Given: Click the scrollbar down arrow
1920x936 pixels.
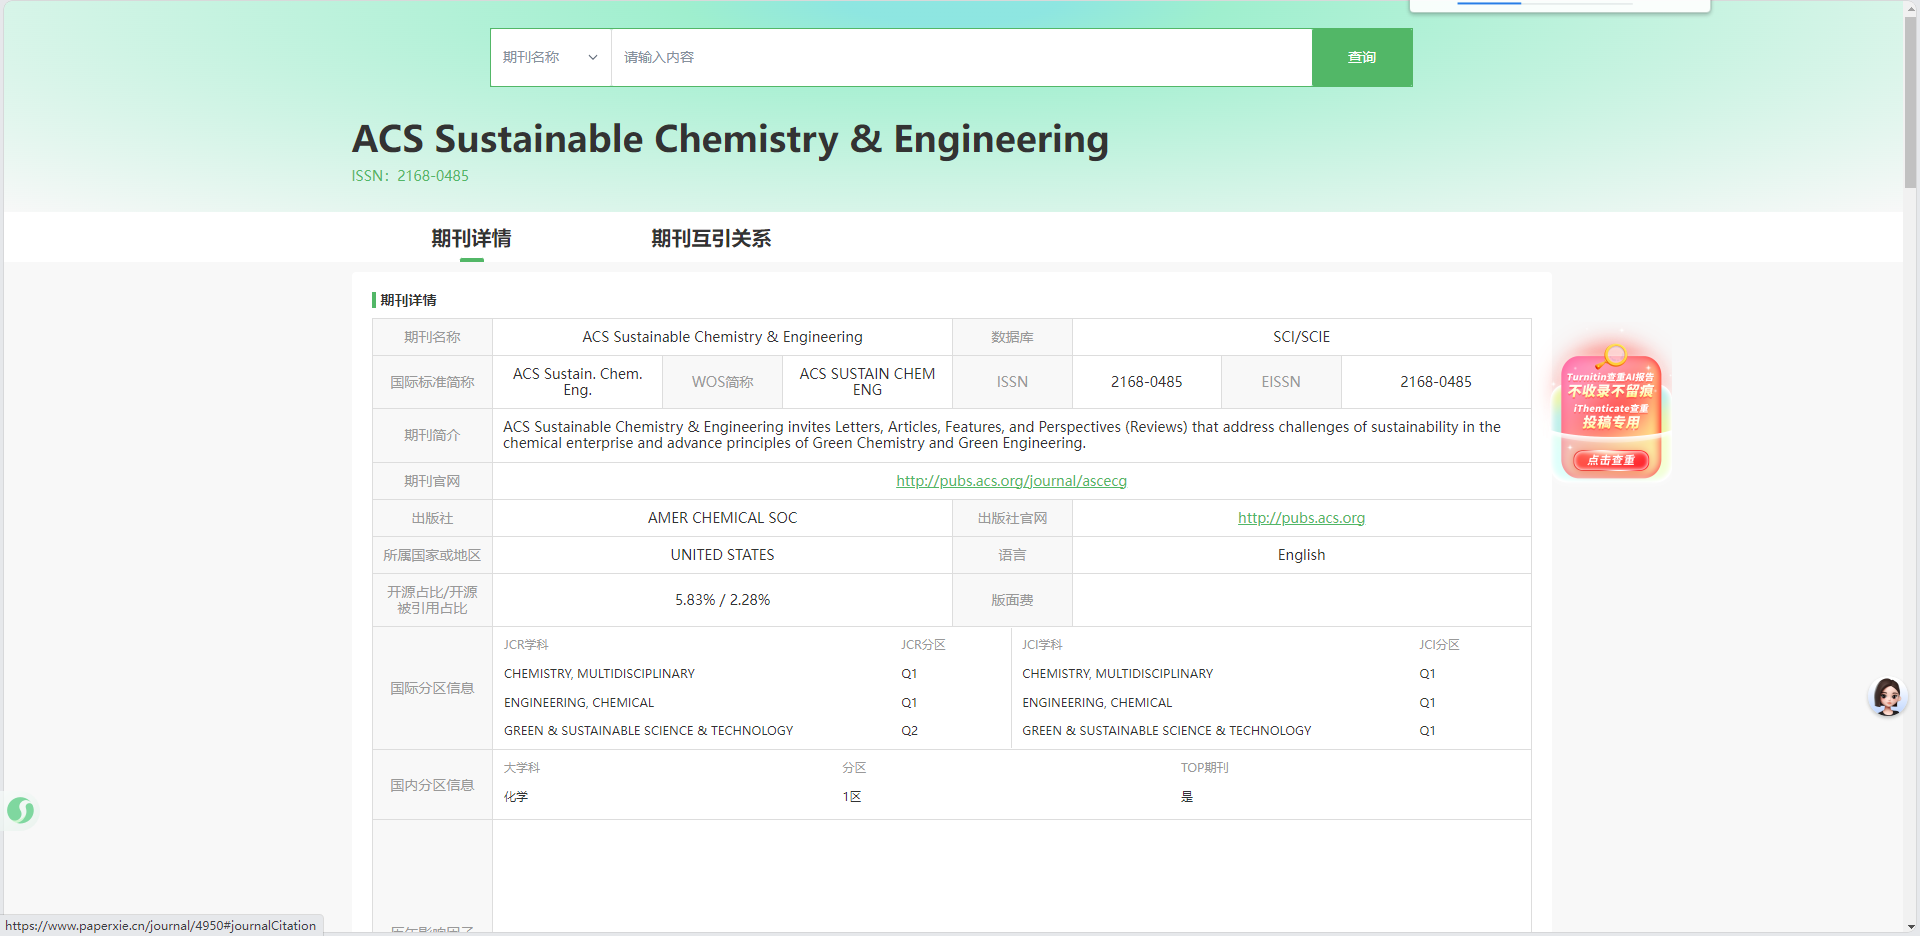Looking at the screenshot, I should click(x=1911, y=927).
